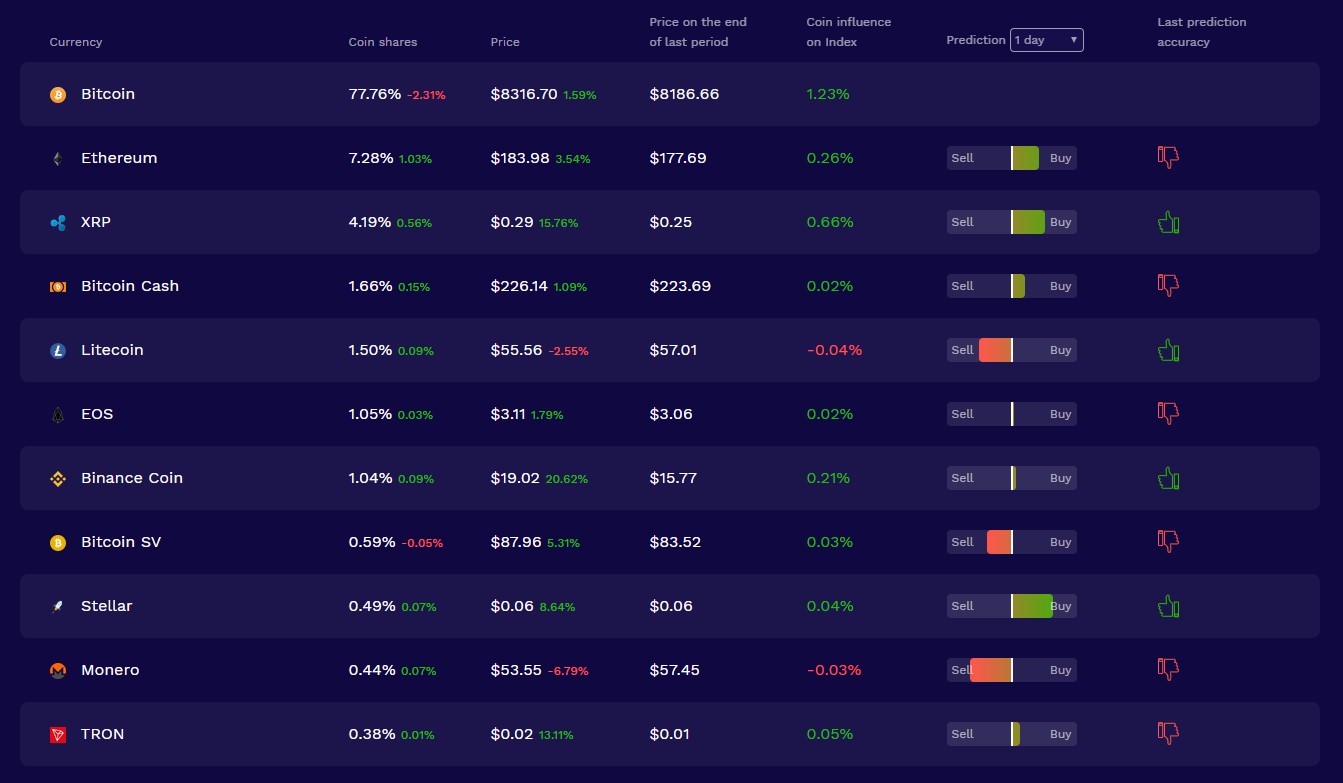Click the Coin shares column header
The width and height of the screenshot is (1343, 783).
coord(383,42)
